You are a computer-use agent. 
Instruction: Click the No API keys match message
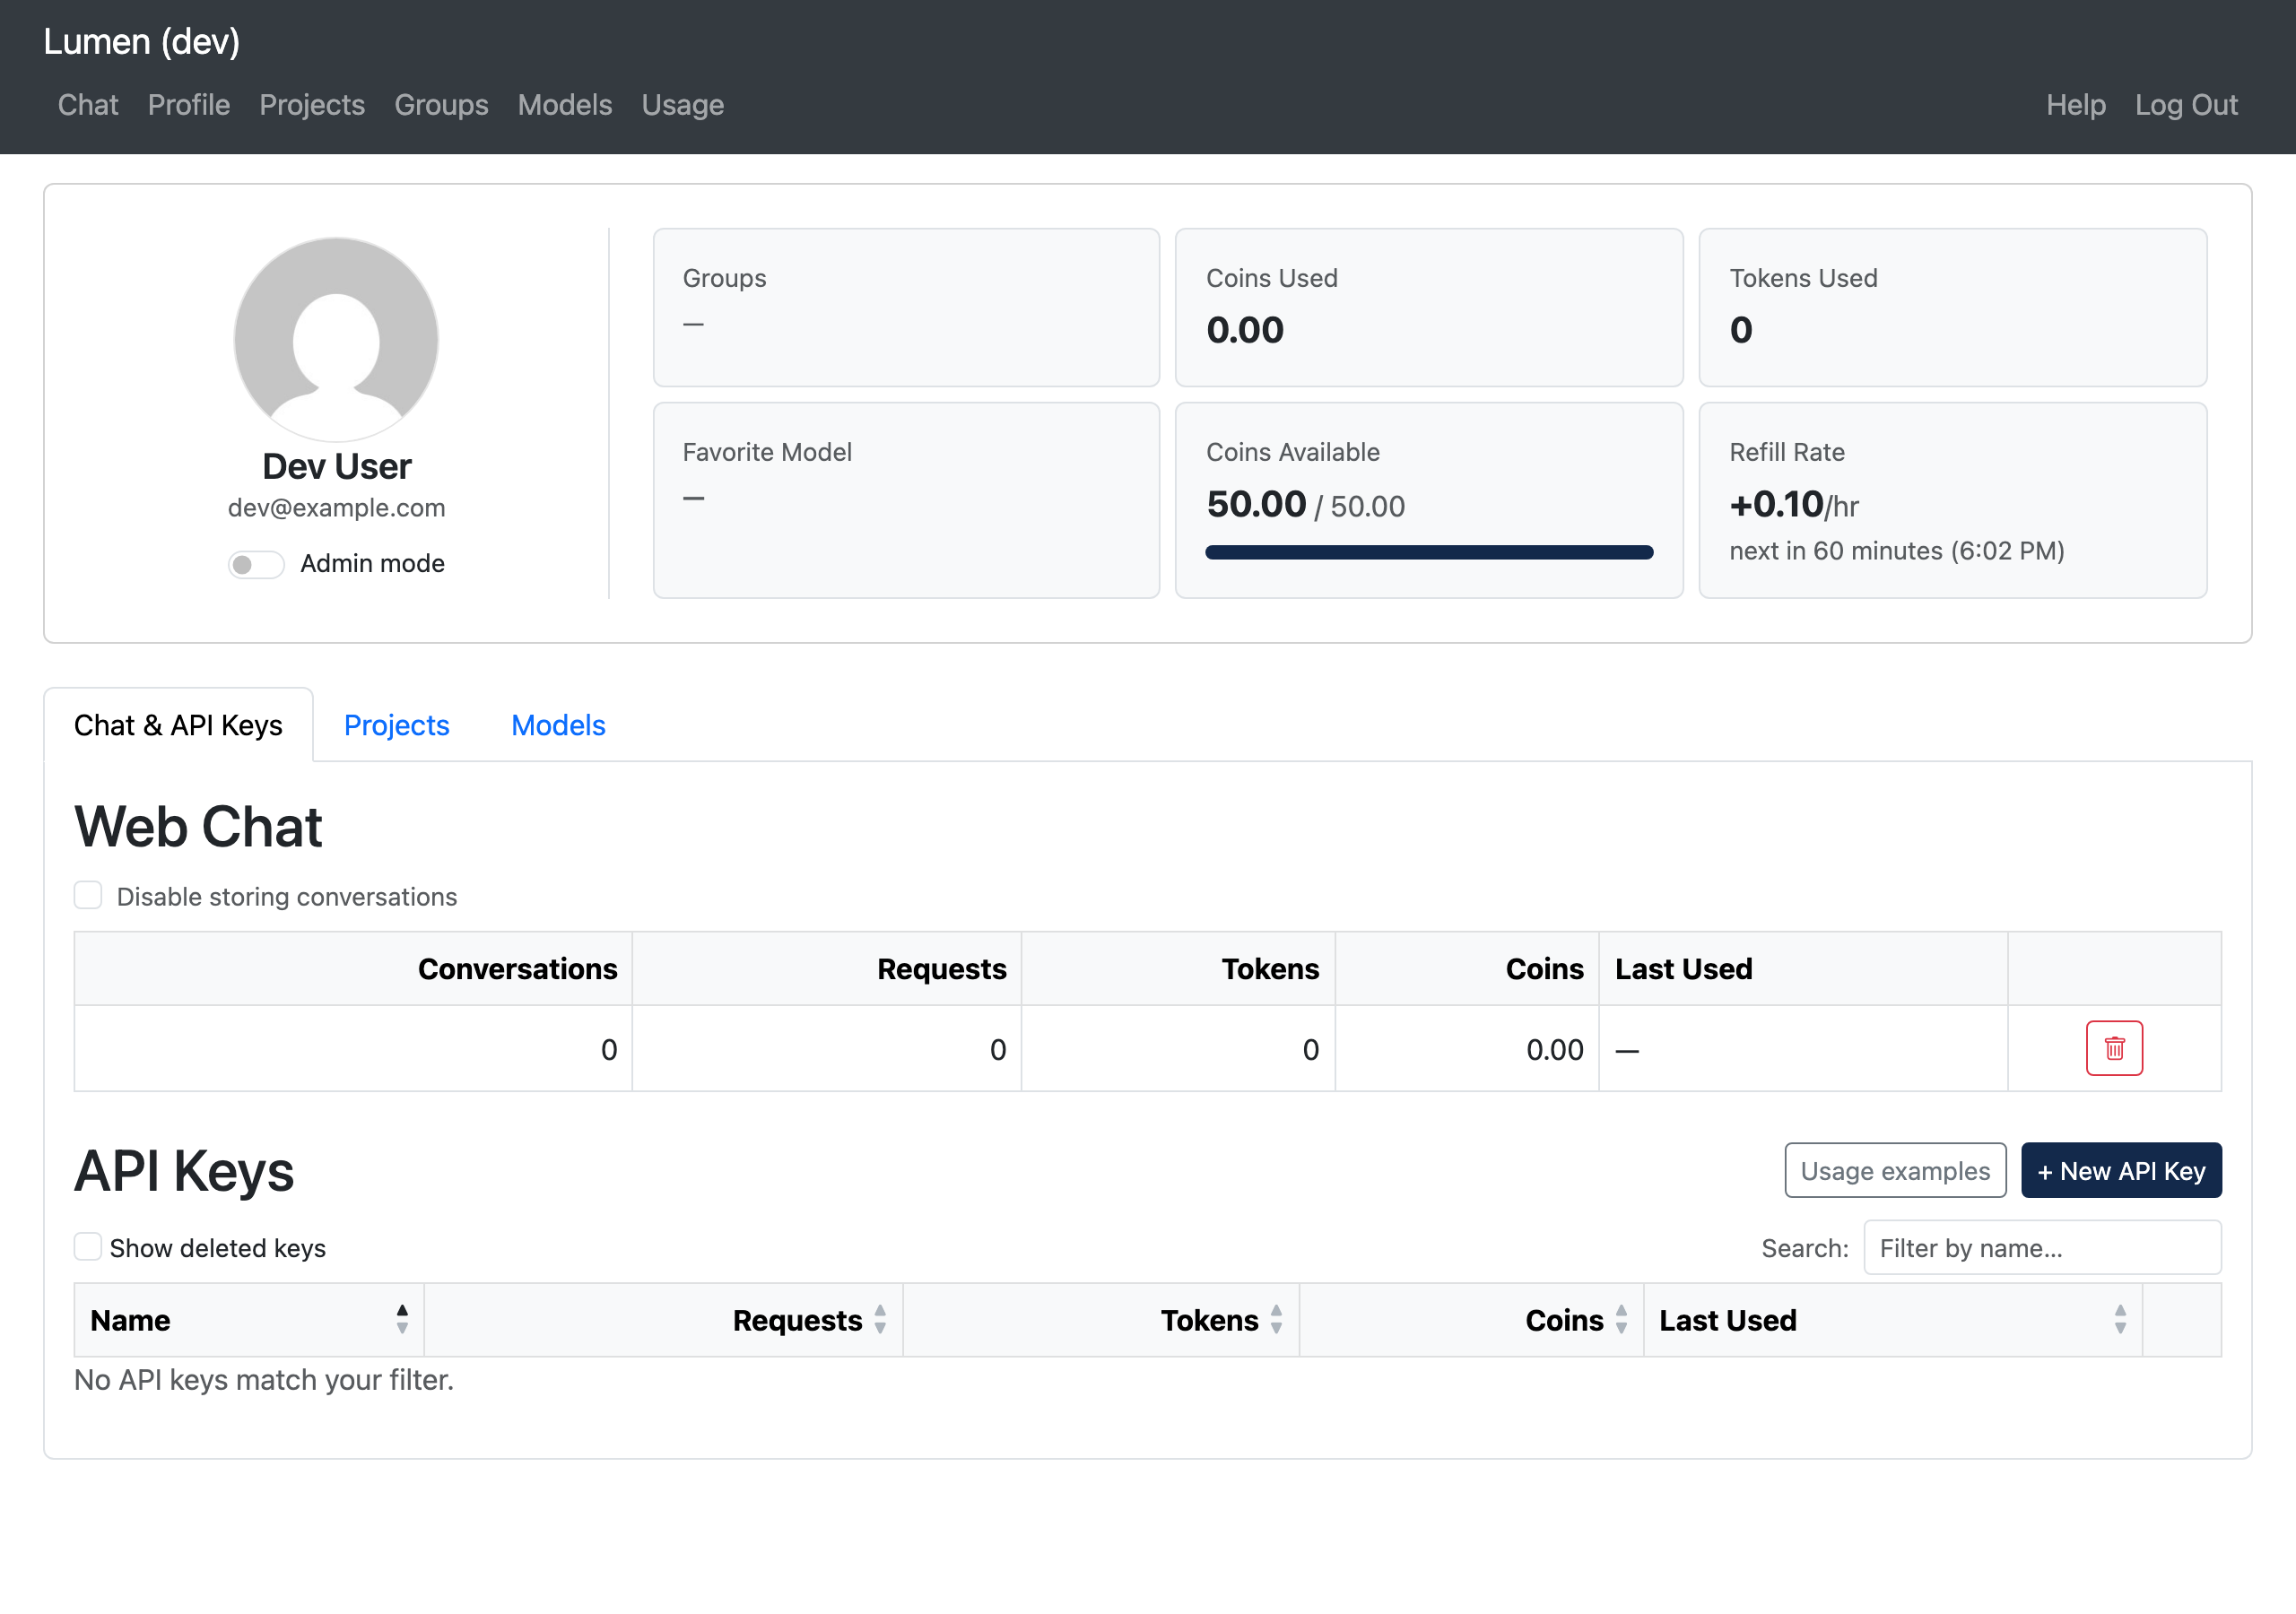pos(264,1380)
